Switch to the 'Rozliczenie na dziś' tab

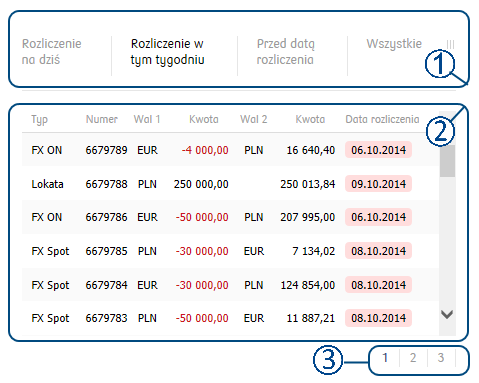tap(52, 52)
